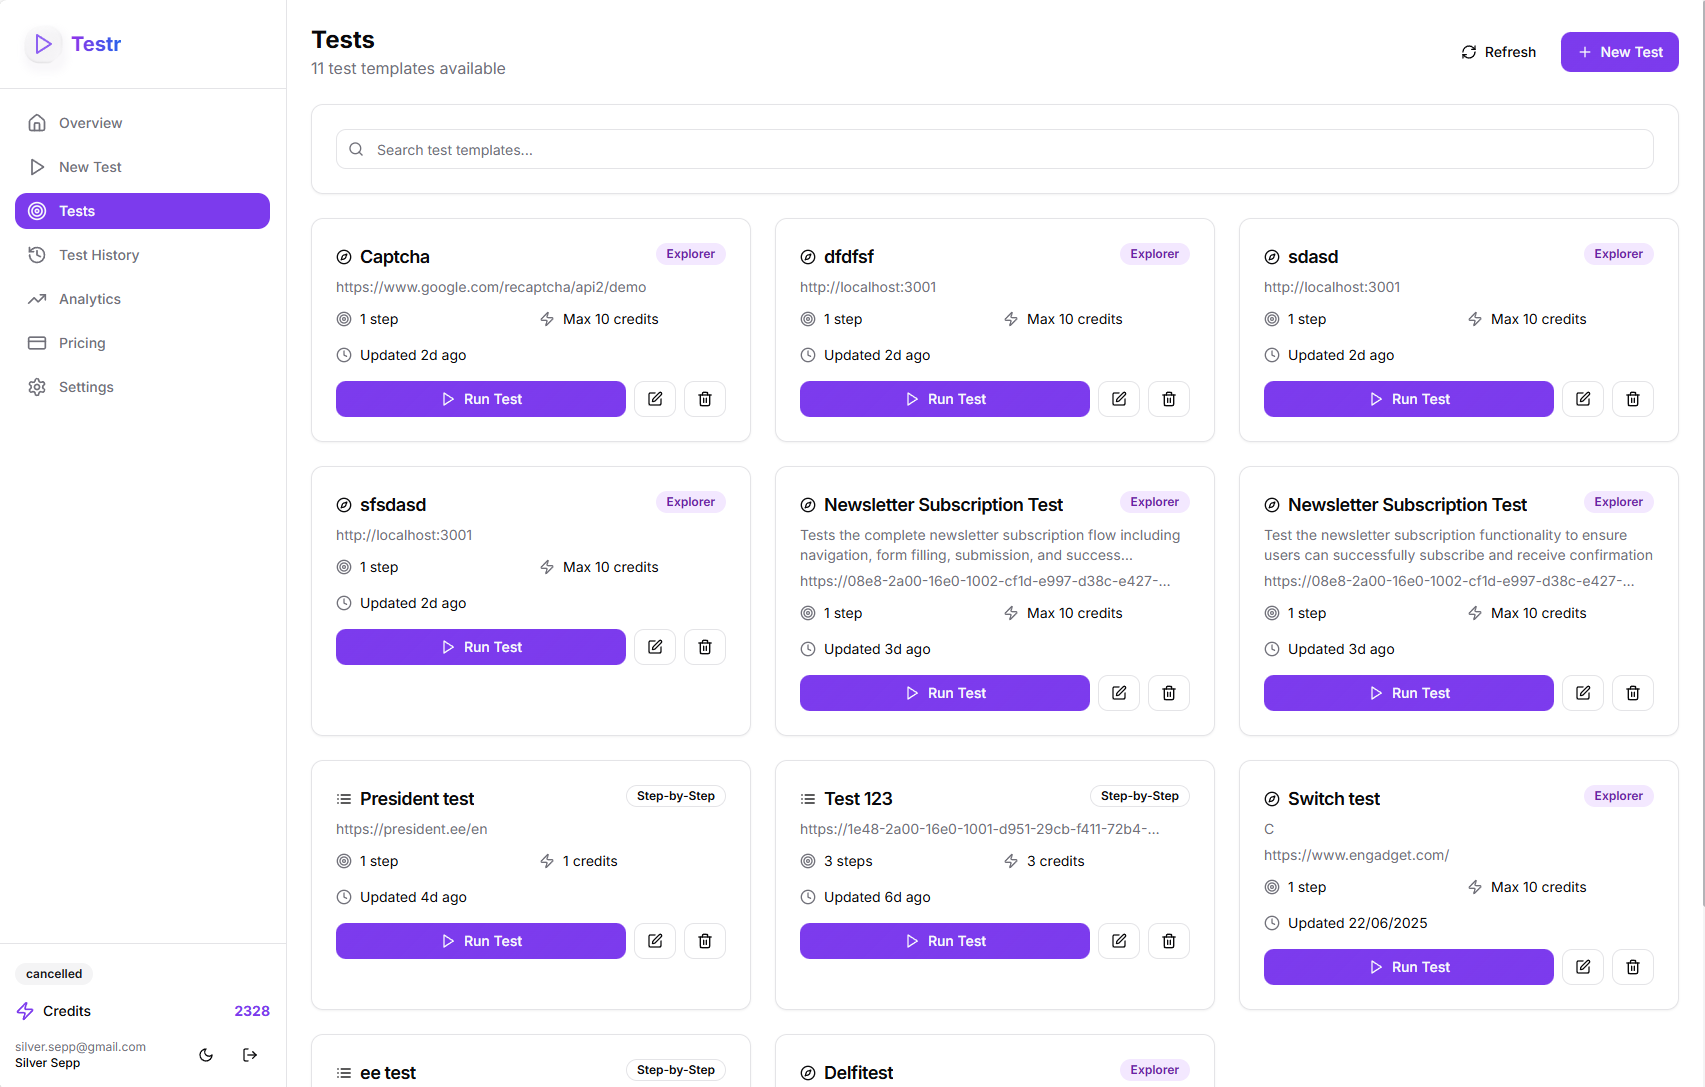Open the Pricing page
Viewport: 1705px width, 1087px height.
click(142, 343)
